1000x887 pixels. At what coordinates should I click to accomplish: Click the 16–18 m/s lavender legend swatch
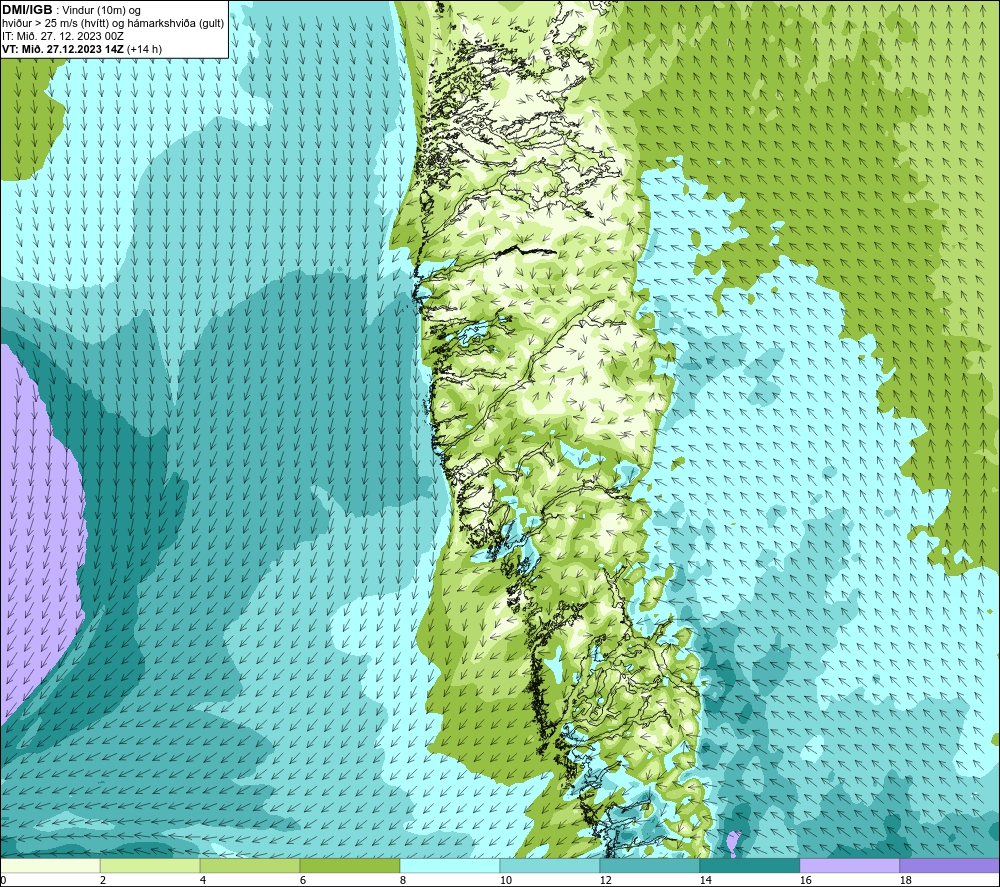[849, 865]
